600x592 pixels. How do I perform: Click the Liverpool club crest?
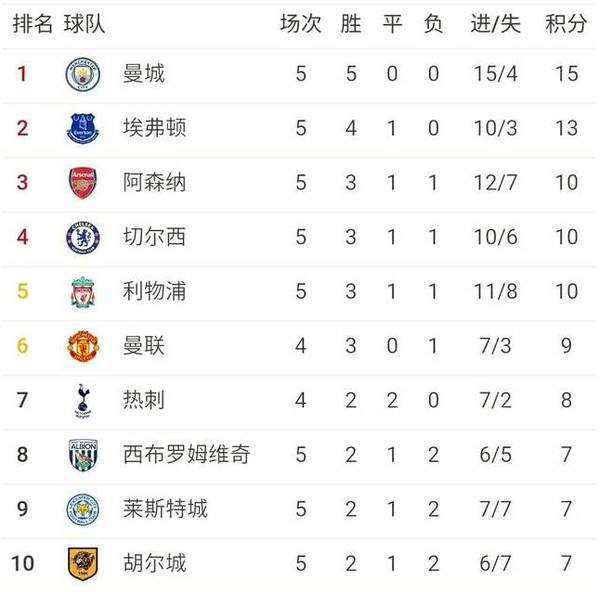82,292
